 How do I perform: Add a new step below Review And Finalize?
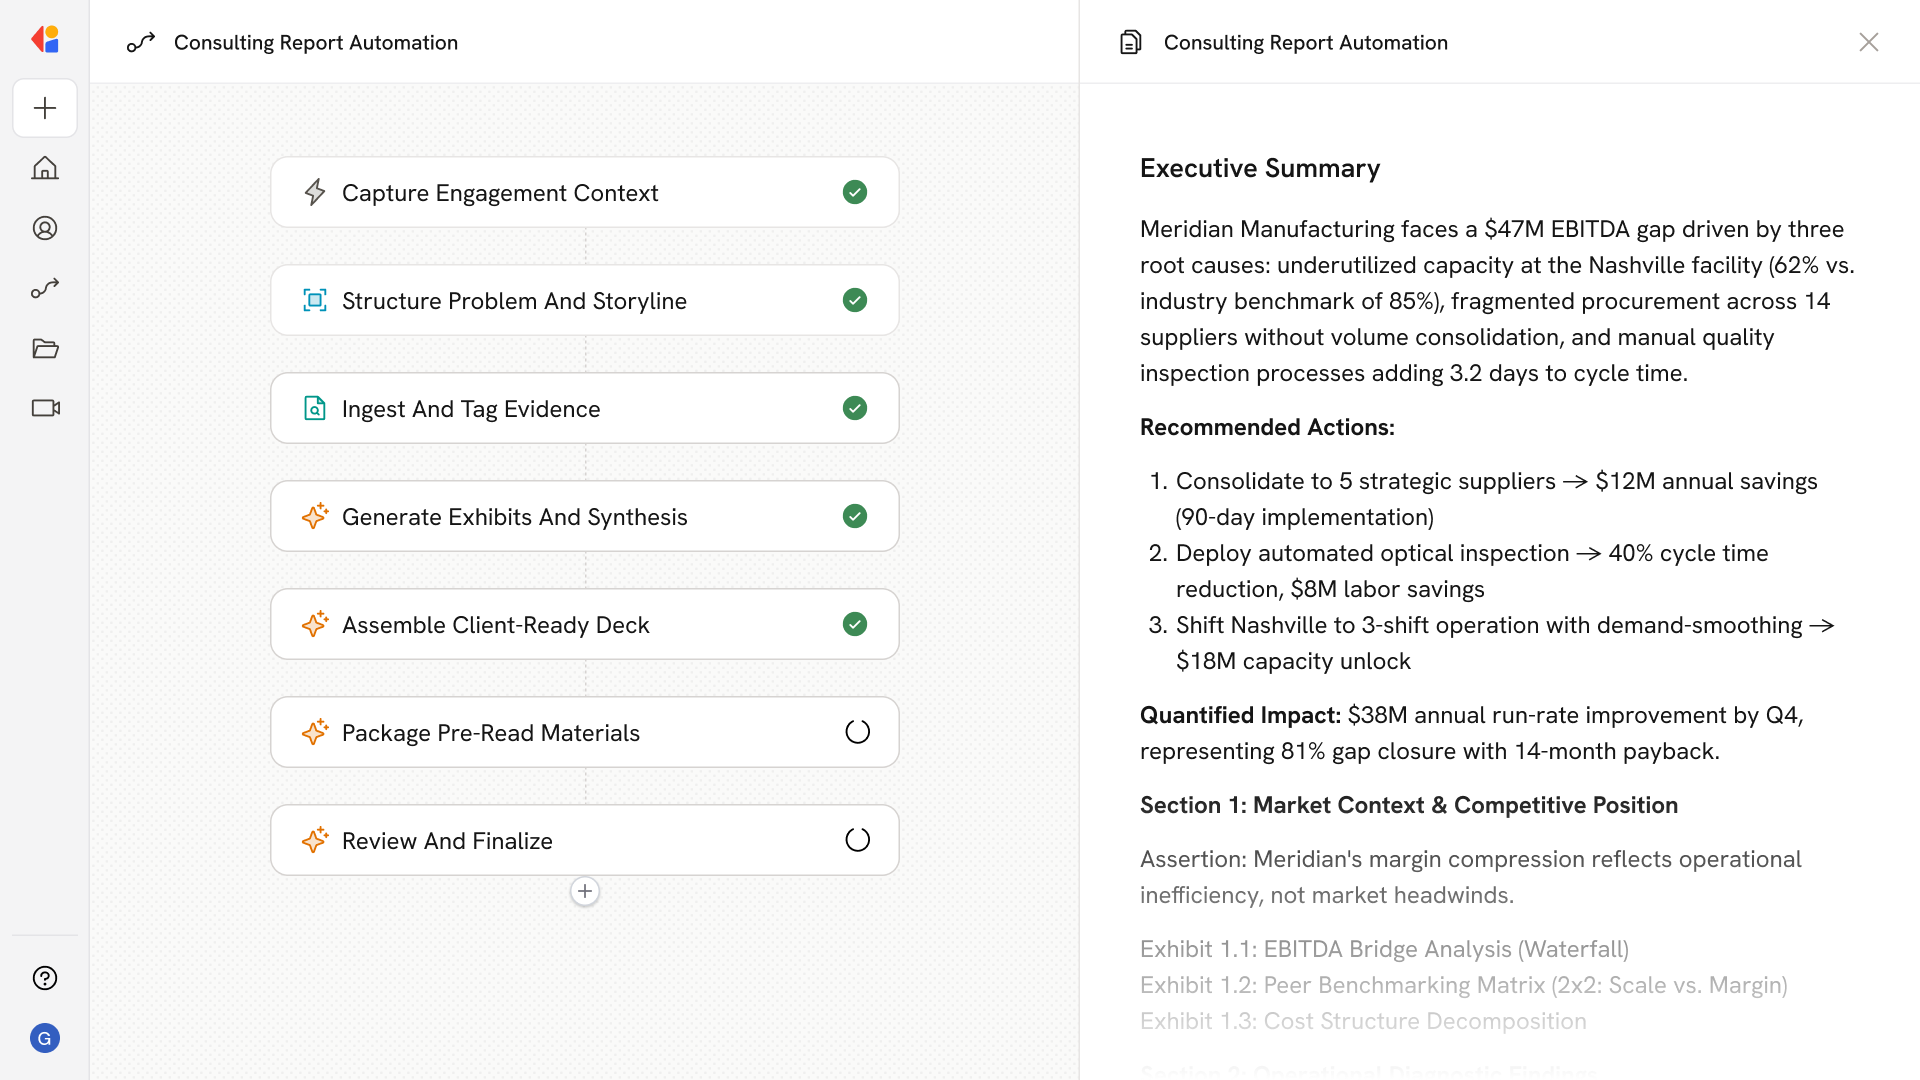click(x=585, y=891)
